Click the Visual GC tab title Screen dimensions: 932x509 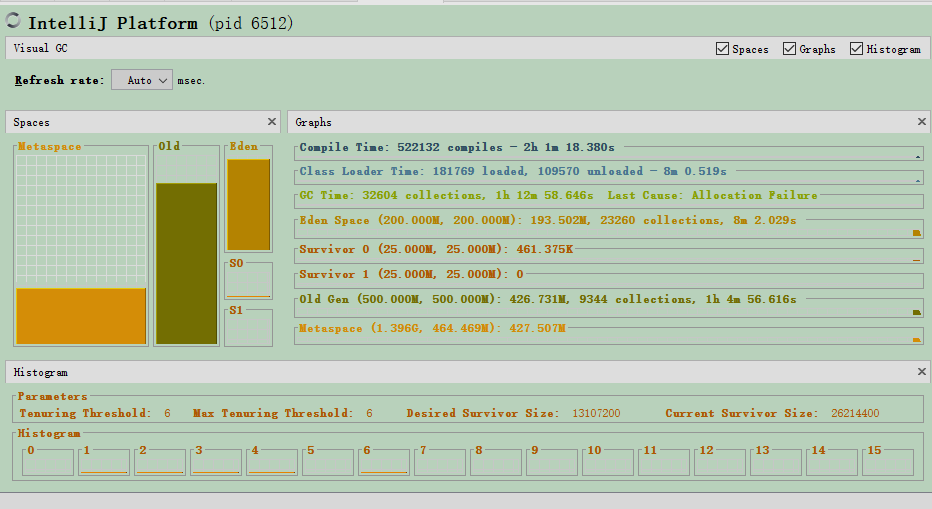point(40,48)
